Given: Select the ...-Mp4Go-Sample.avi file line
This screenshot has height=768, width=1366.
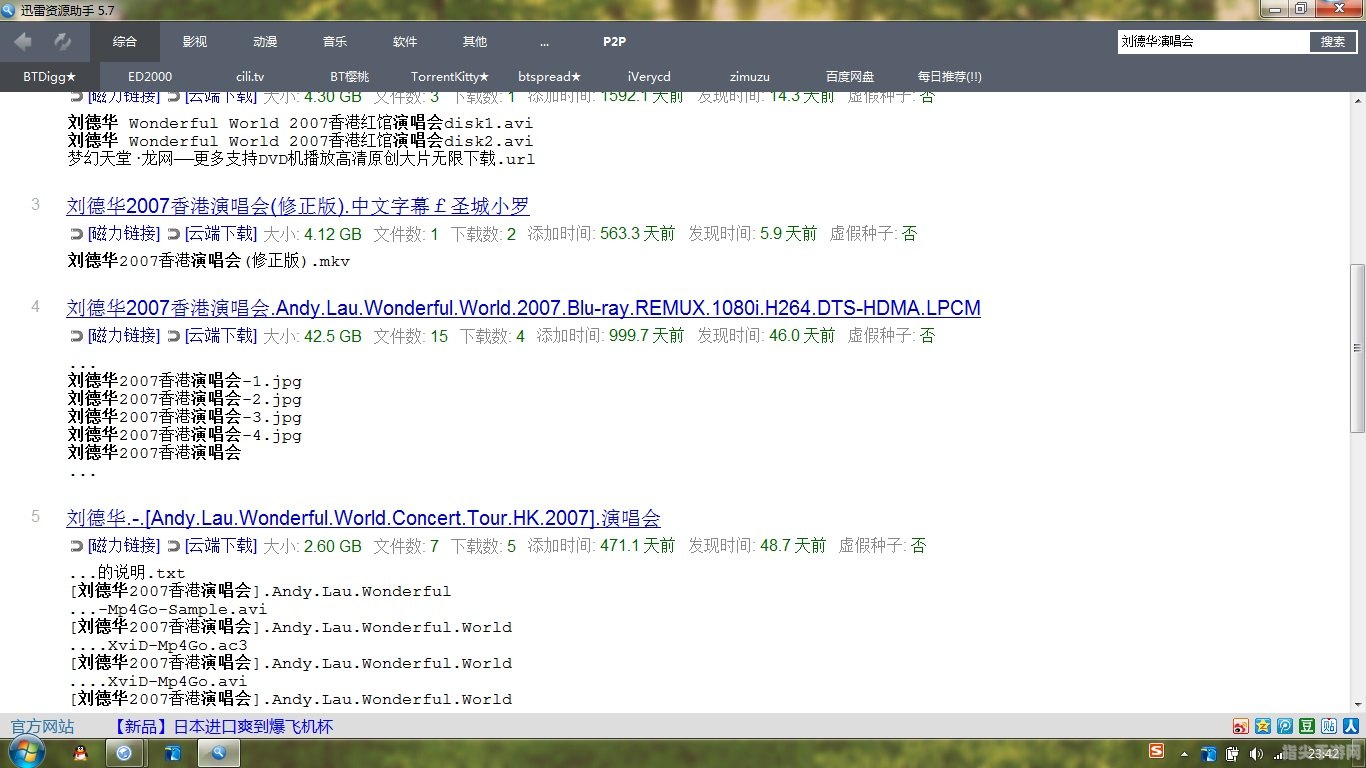Looking at the screenshot, I should click(x=168, y=609).
